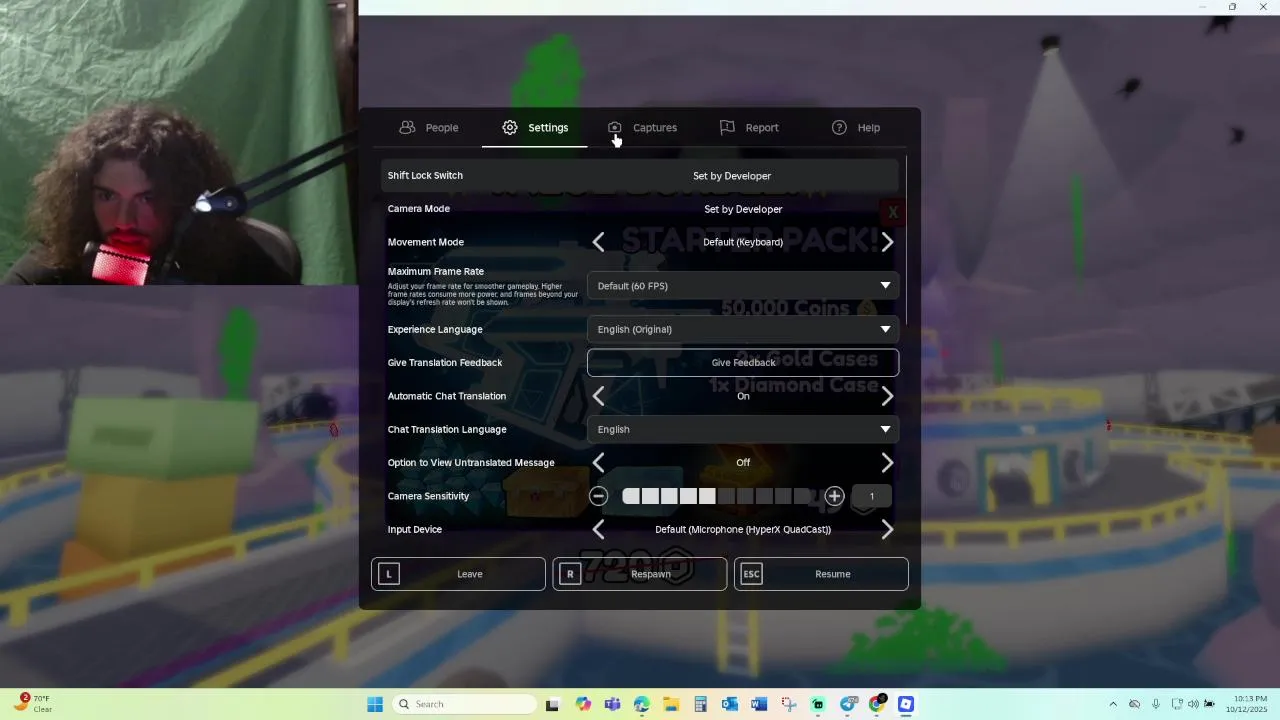The image size is (1280, 720).
Task: Open Microsoft Teams from taskbar
Action: click(x=612, y=704)
